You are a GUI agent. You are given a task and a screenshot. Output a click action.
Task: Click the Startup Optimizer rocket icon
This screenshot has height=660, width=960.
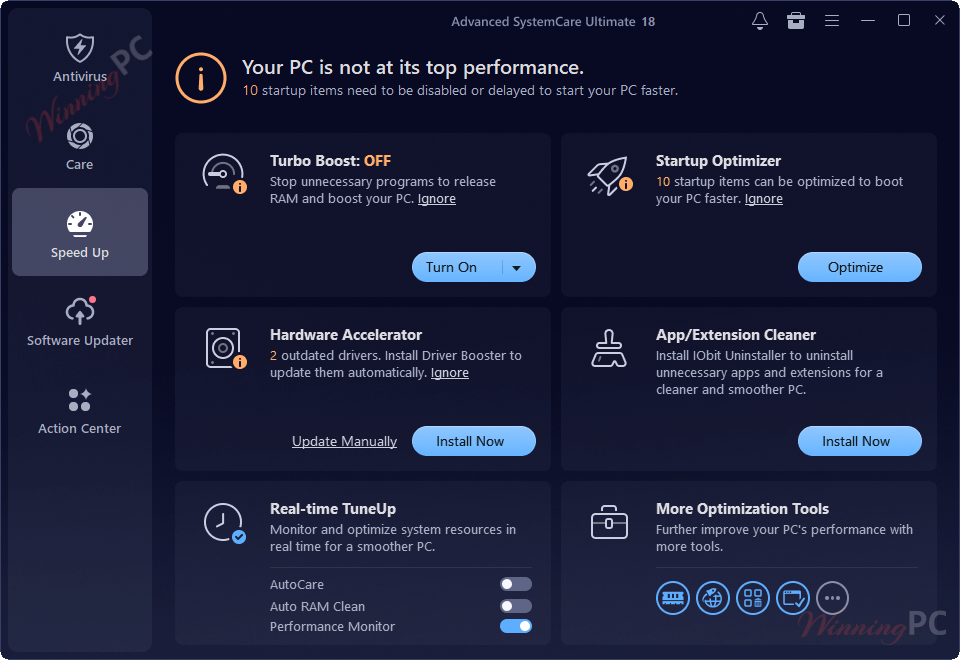pyautogui.click(x=609, y=175)
